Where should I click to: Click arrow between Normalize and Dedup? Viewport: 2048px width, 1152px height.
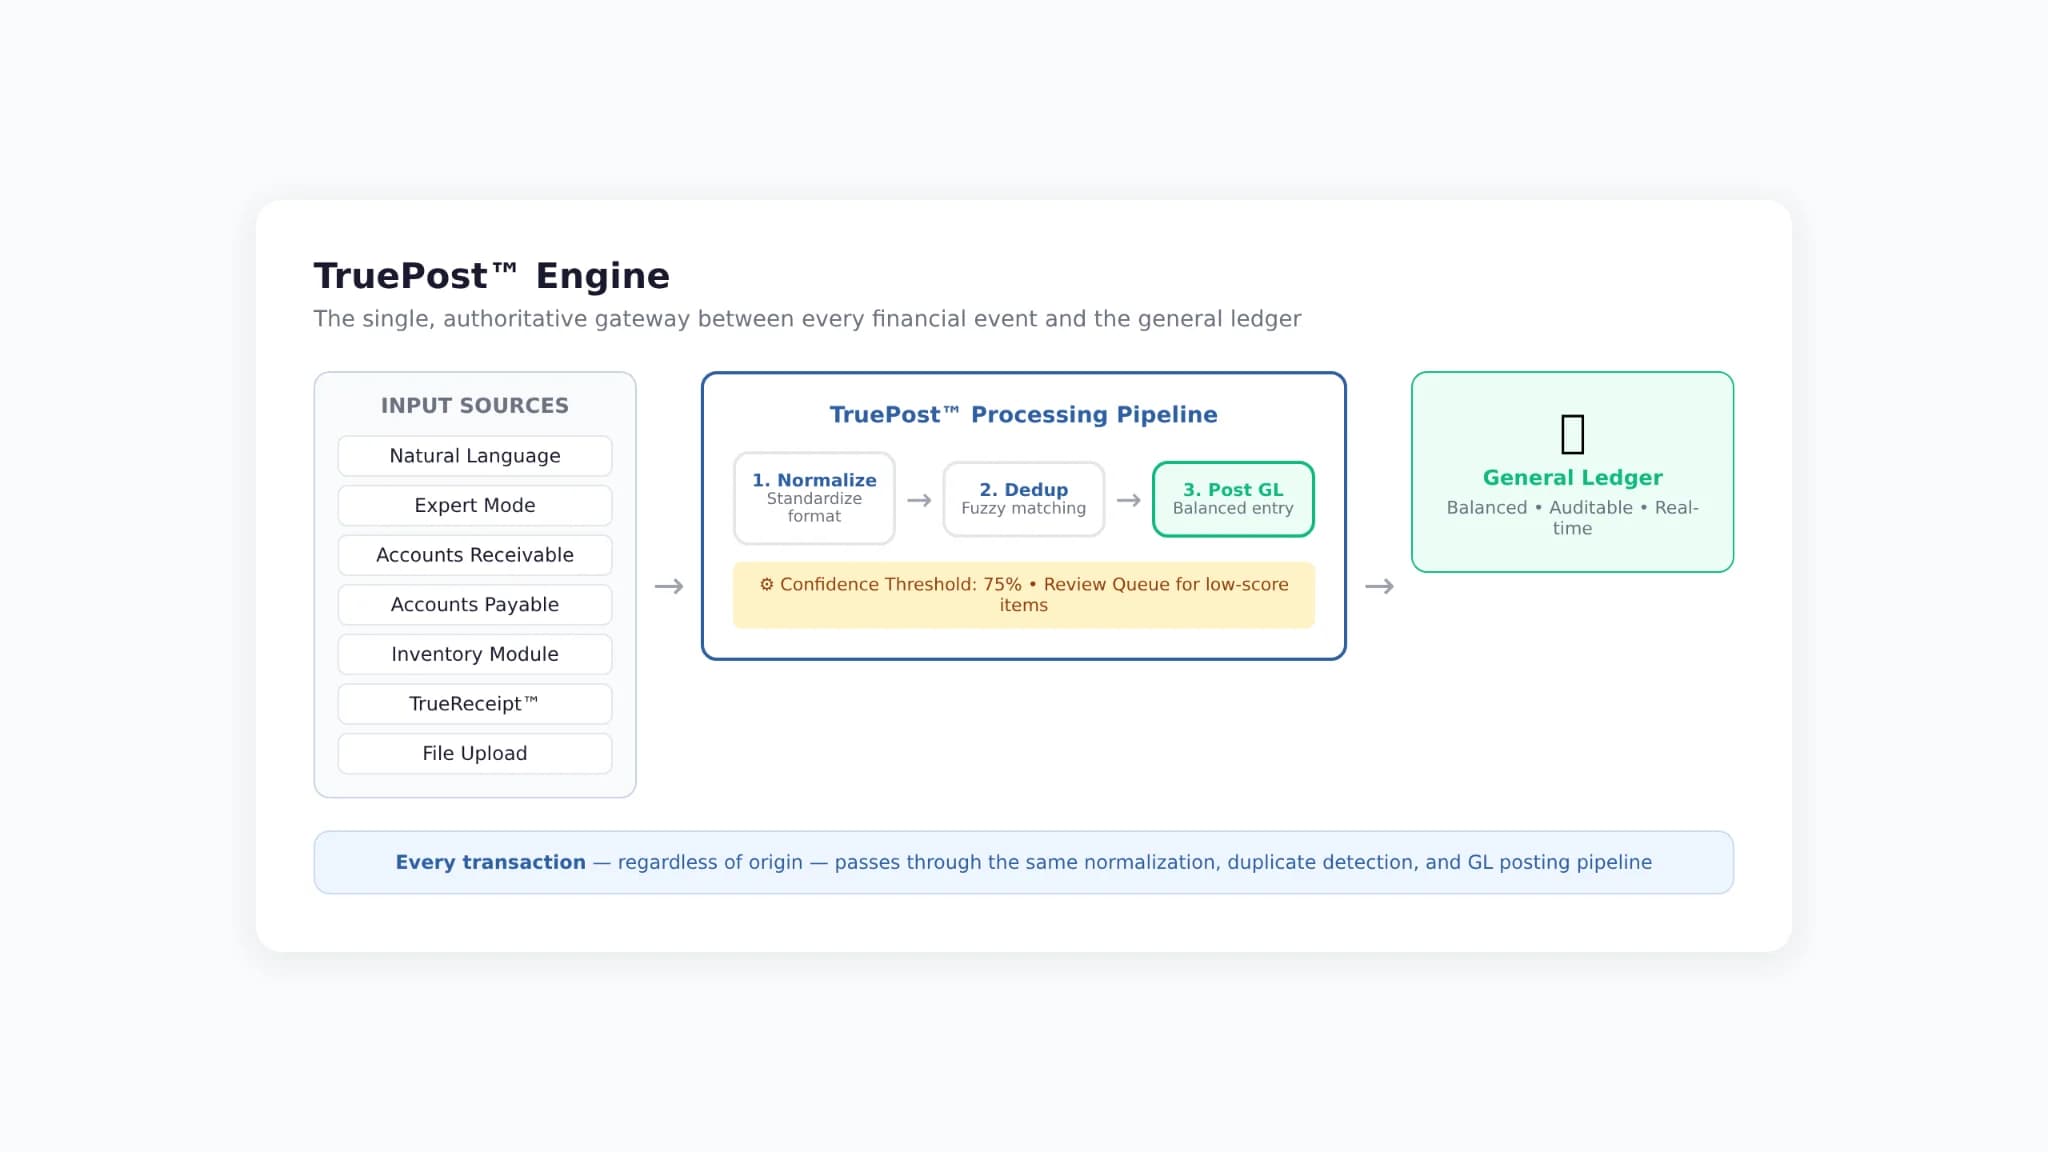click(x=919, y=500)
